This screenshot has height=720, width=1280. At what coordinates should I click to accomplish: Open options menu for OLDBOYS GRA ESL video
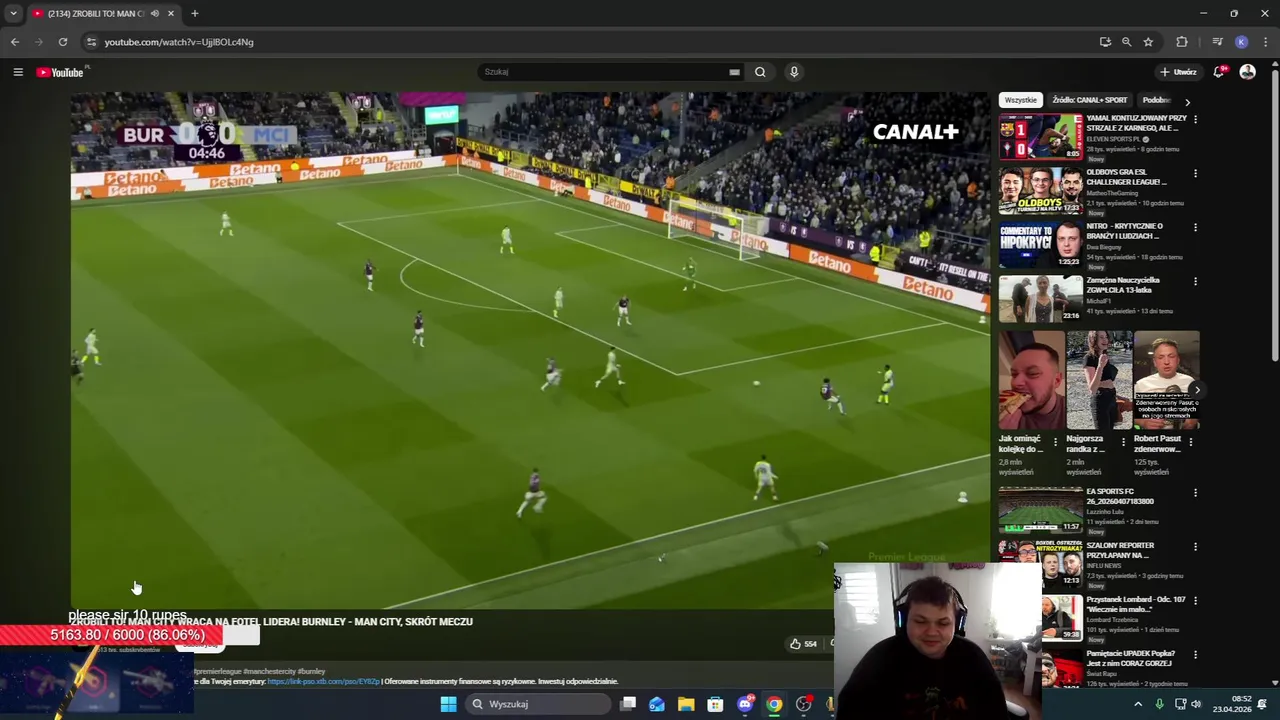tap(1195, 173)
